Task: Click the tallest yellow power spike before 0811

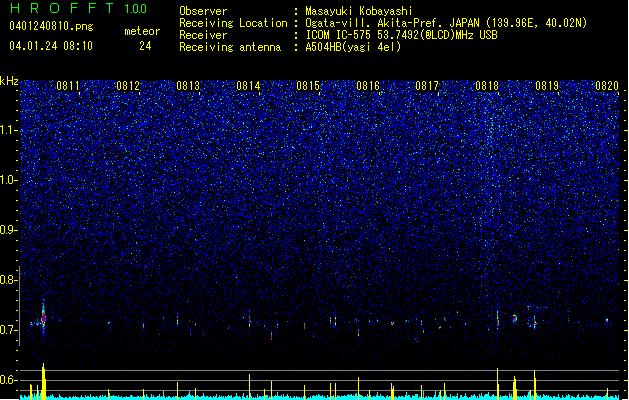Action: 43,381
